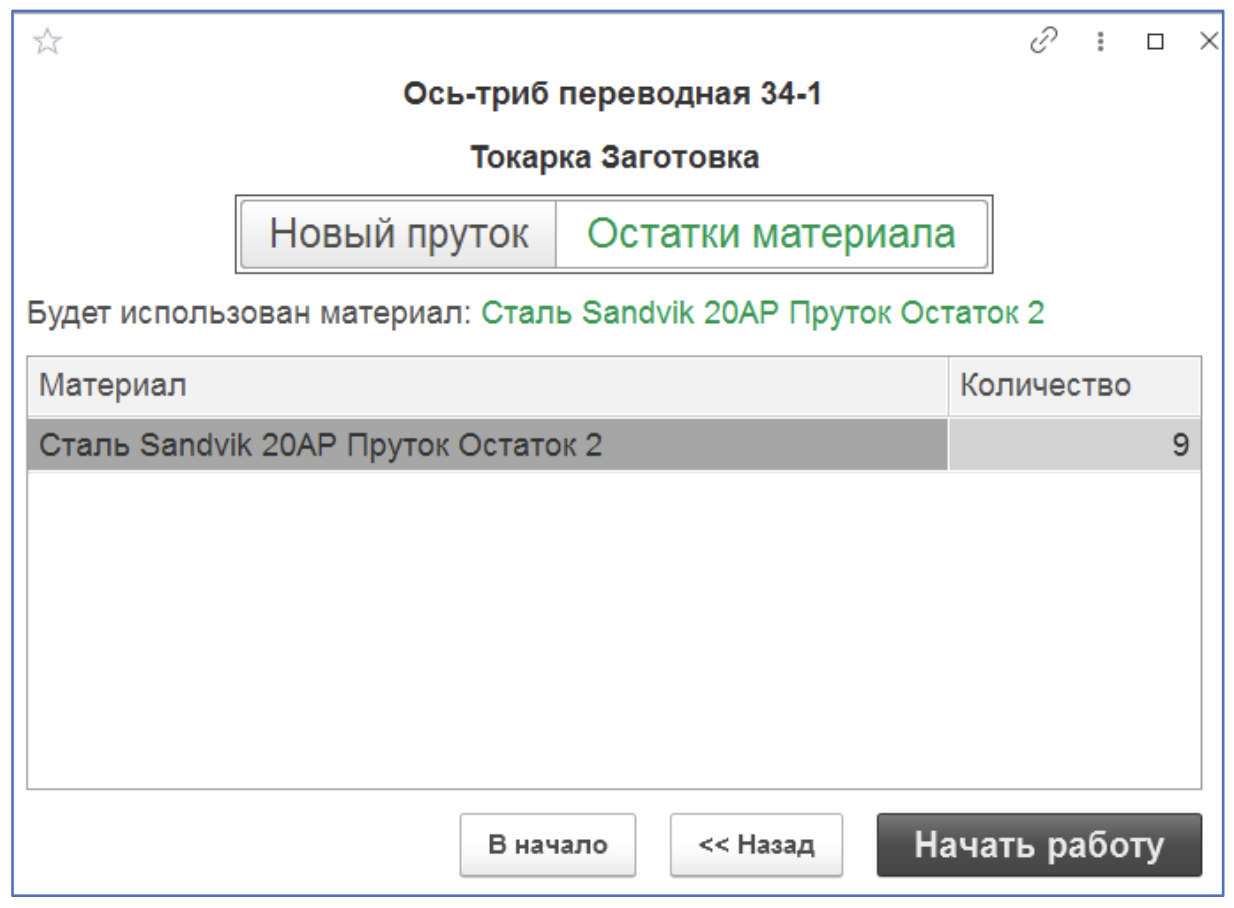Image resolution: width=1234 pixels, height=908 pixels.
Task: Close the dialog with the X icon
Action: (x=1209, y=41)
